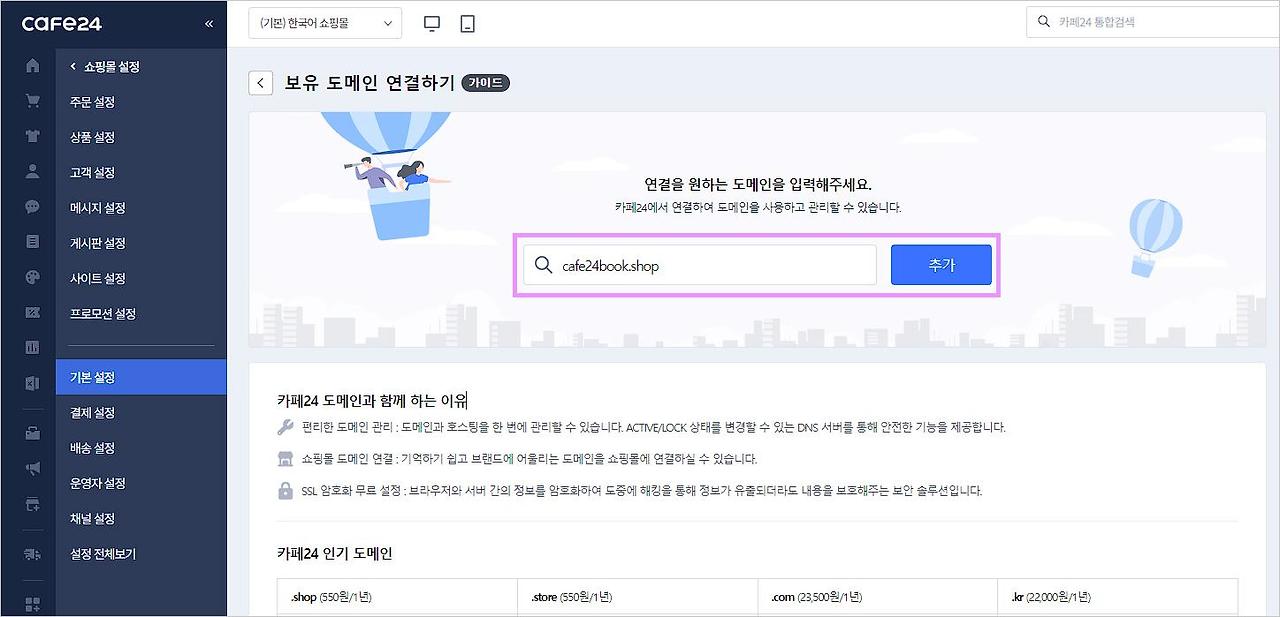The image size is (1280, 617).
Task: Open the t-shirt products icon
Action: tap(33, 136)
